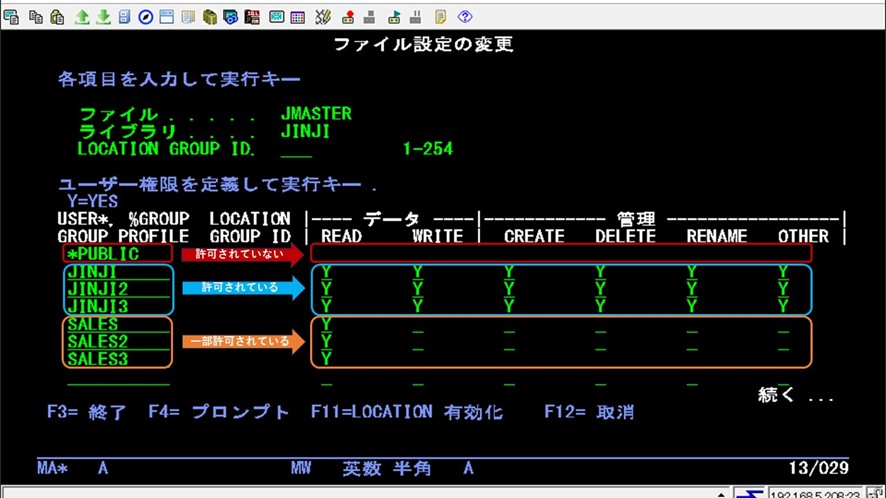Click the window layout toolbar icon
The height and width of the screenshot is (498, 886).
tap(167, 17)
